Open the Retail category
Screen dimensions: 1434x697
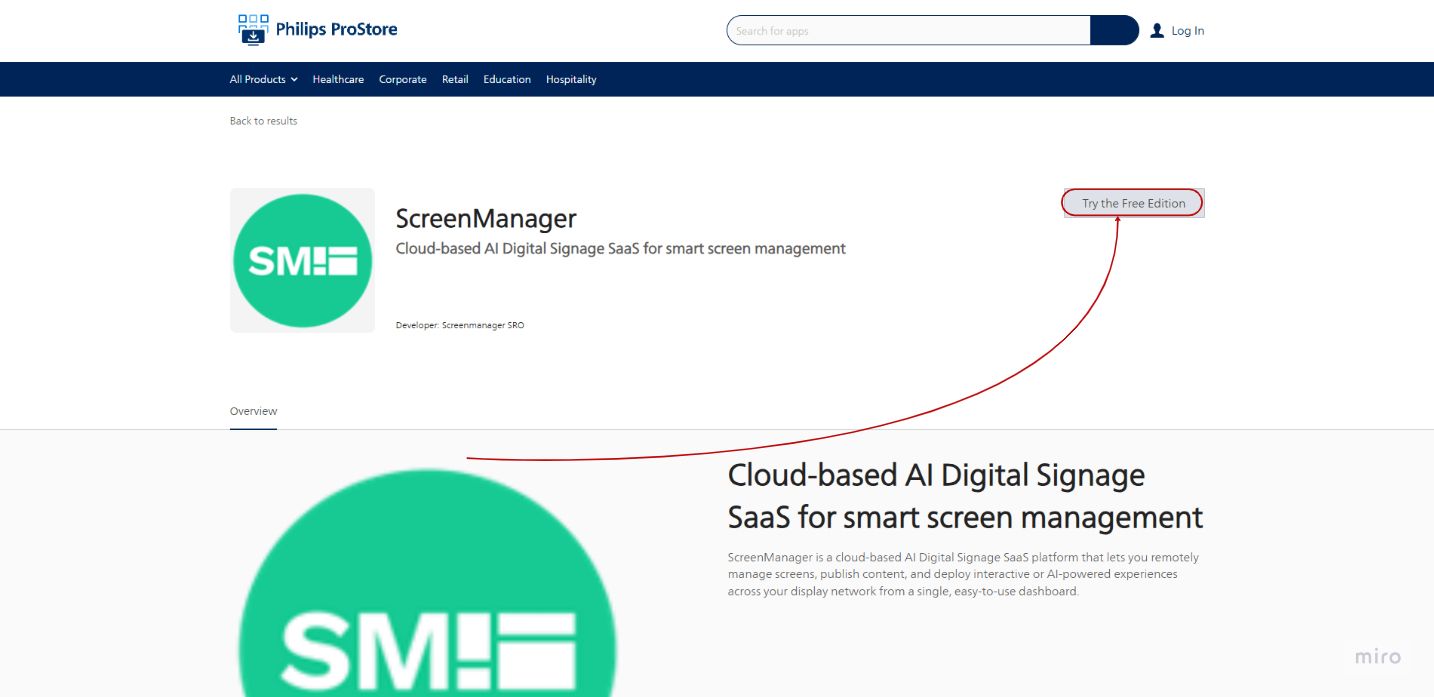(455, 79)
